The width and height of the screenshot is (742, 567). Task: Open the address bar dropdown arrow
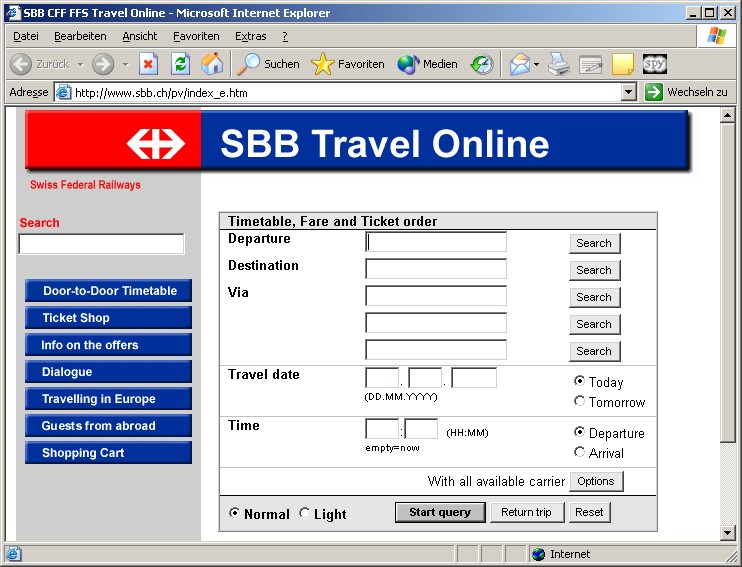click(628, 92)
